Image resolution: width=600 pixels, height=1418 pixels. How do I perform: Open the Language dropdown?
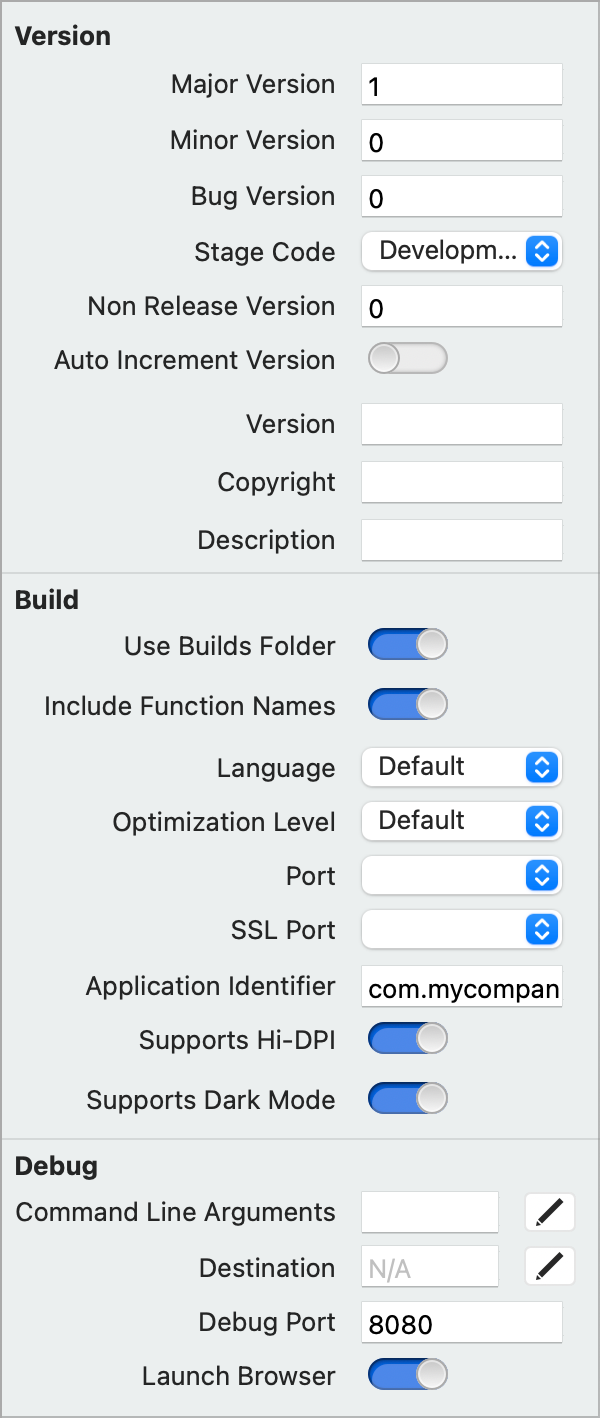click(x=461, y=767)
